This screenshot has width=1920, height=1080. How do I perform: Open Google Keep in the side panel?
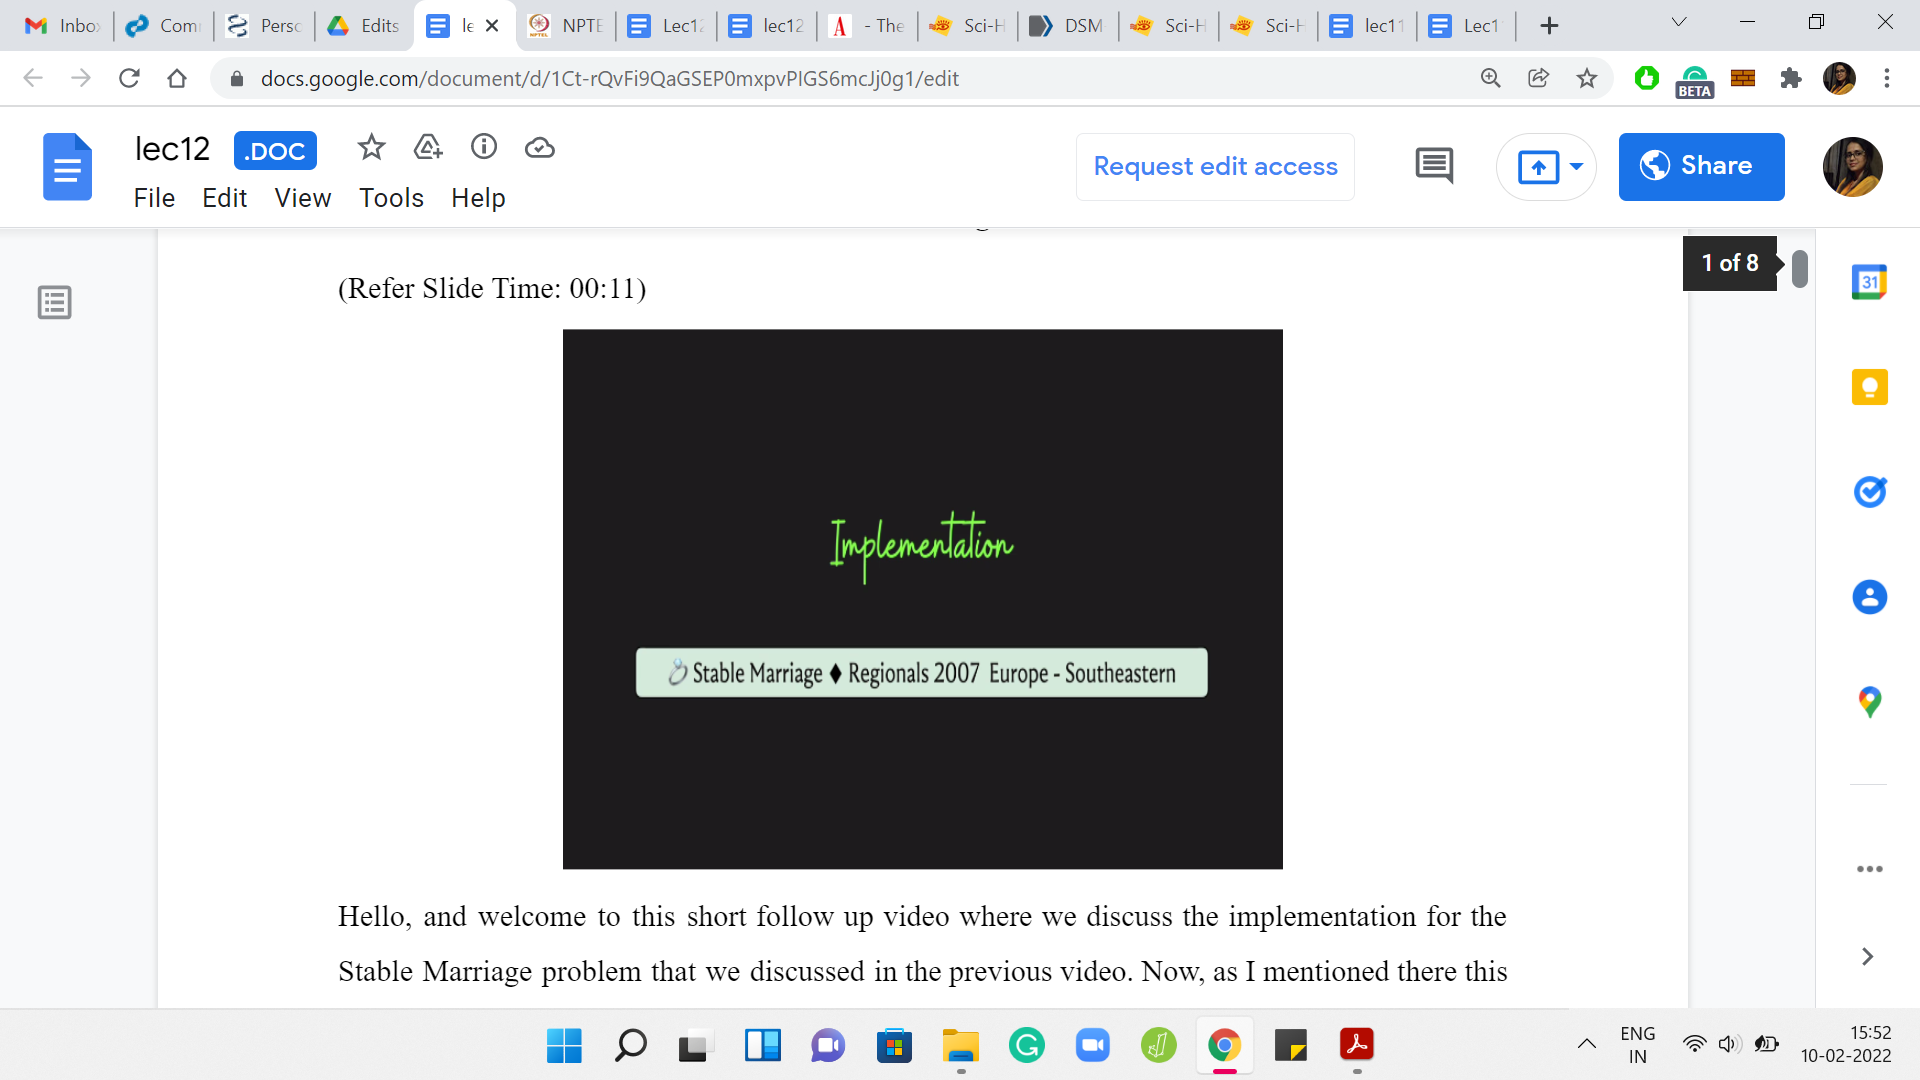[1869, 387]
